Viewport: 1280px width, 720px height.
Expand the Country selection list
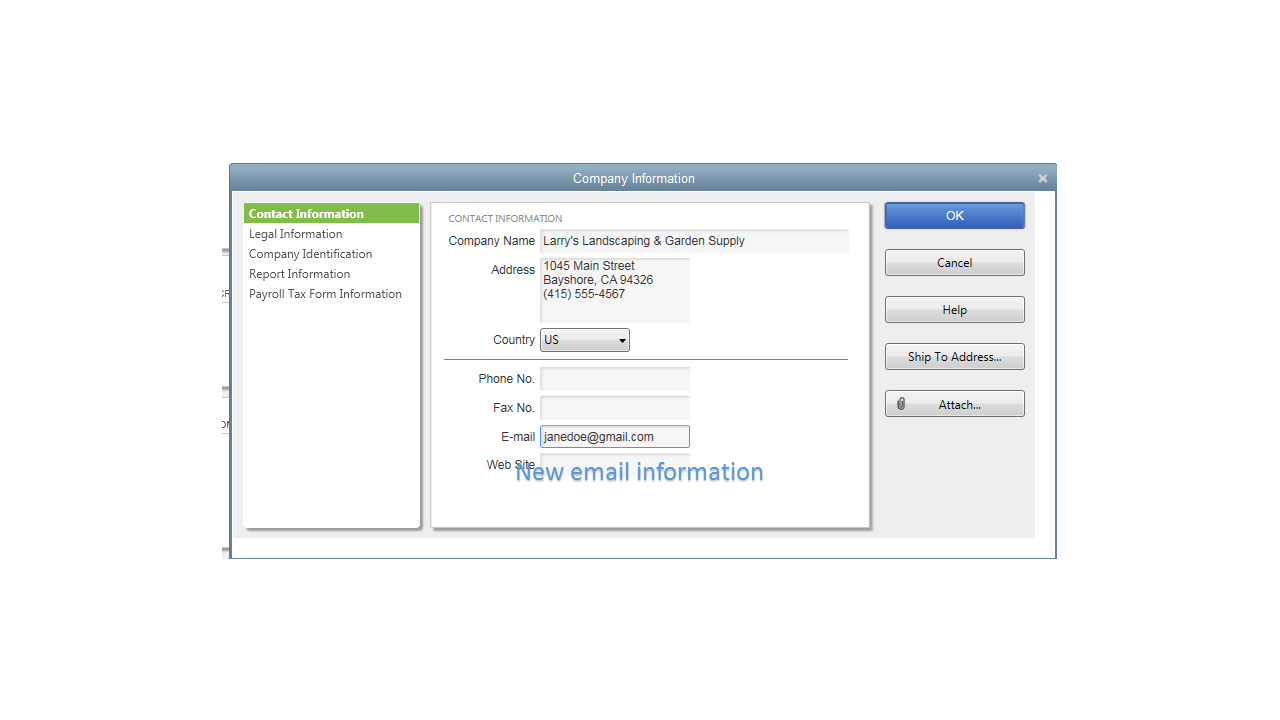click(x=621, y=339)
